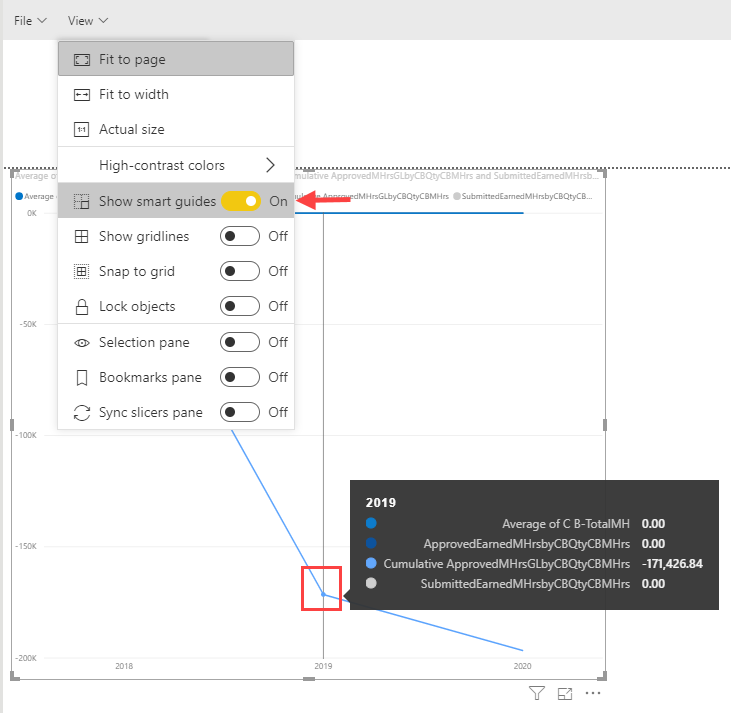731x713 pixels.
Task: Click the 2019 data point on line
Action: tap(323, 594)
